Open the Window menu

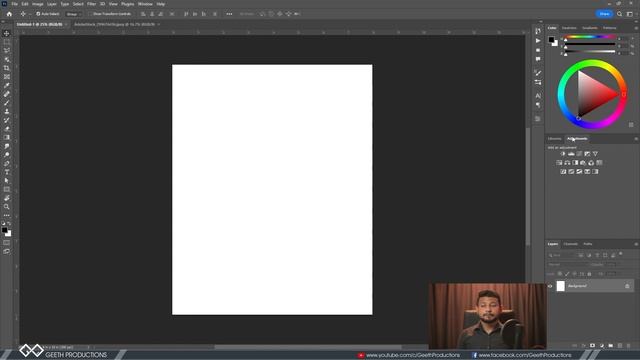coord(145,4)
